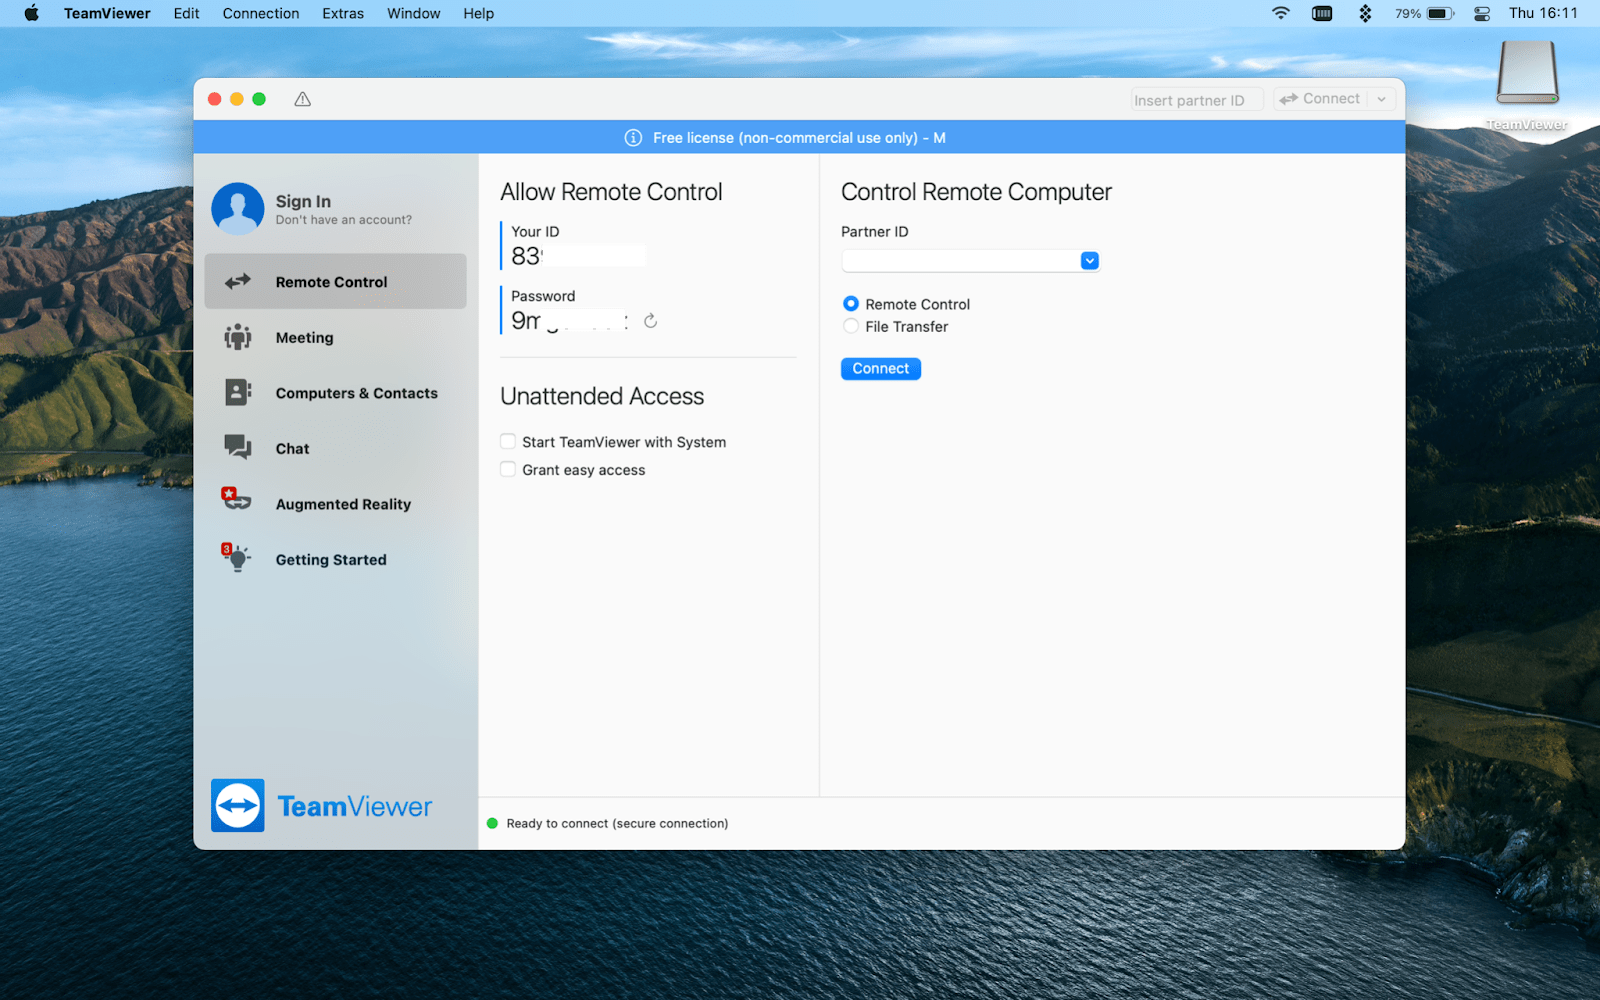Open the Connection menu
The height and width of the screenshot is (1000, 1600).
261,13
